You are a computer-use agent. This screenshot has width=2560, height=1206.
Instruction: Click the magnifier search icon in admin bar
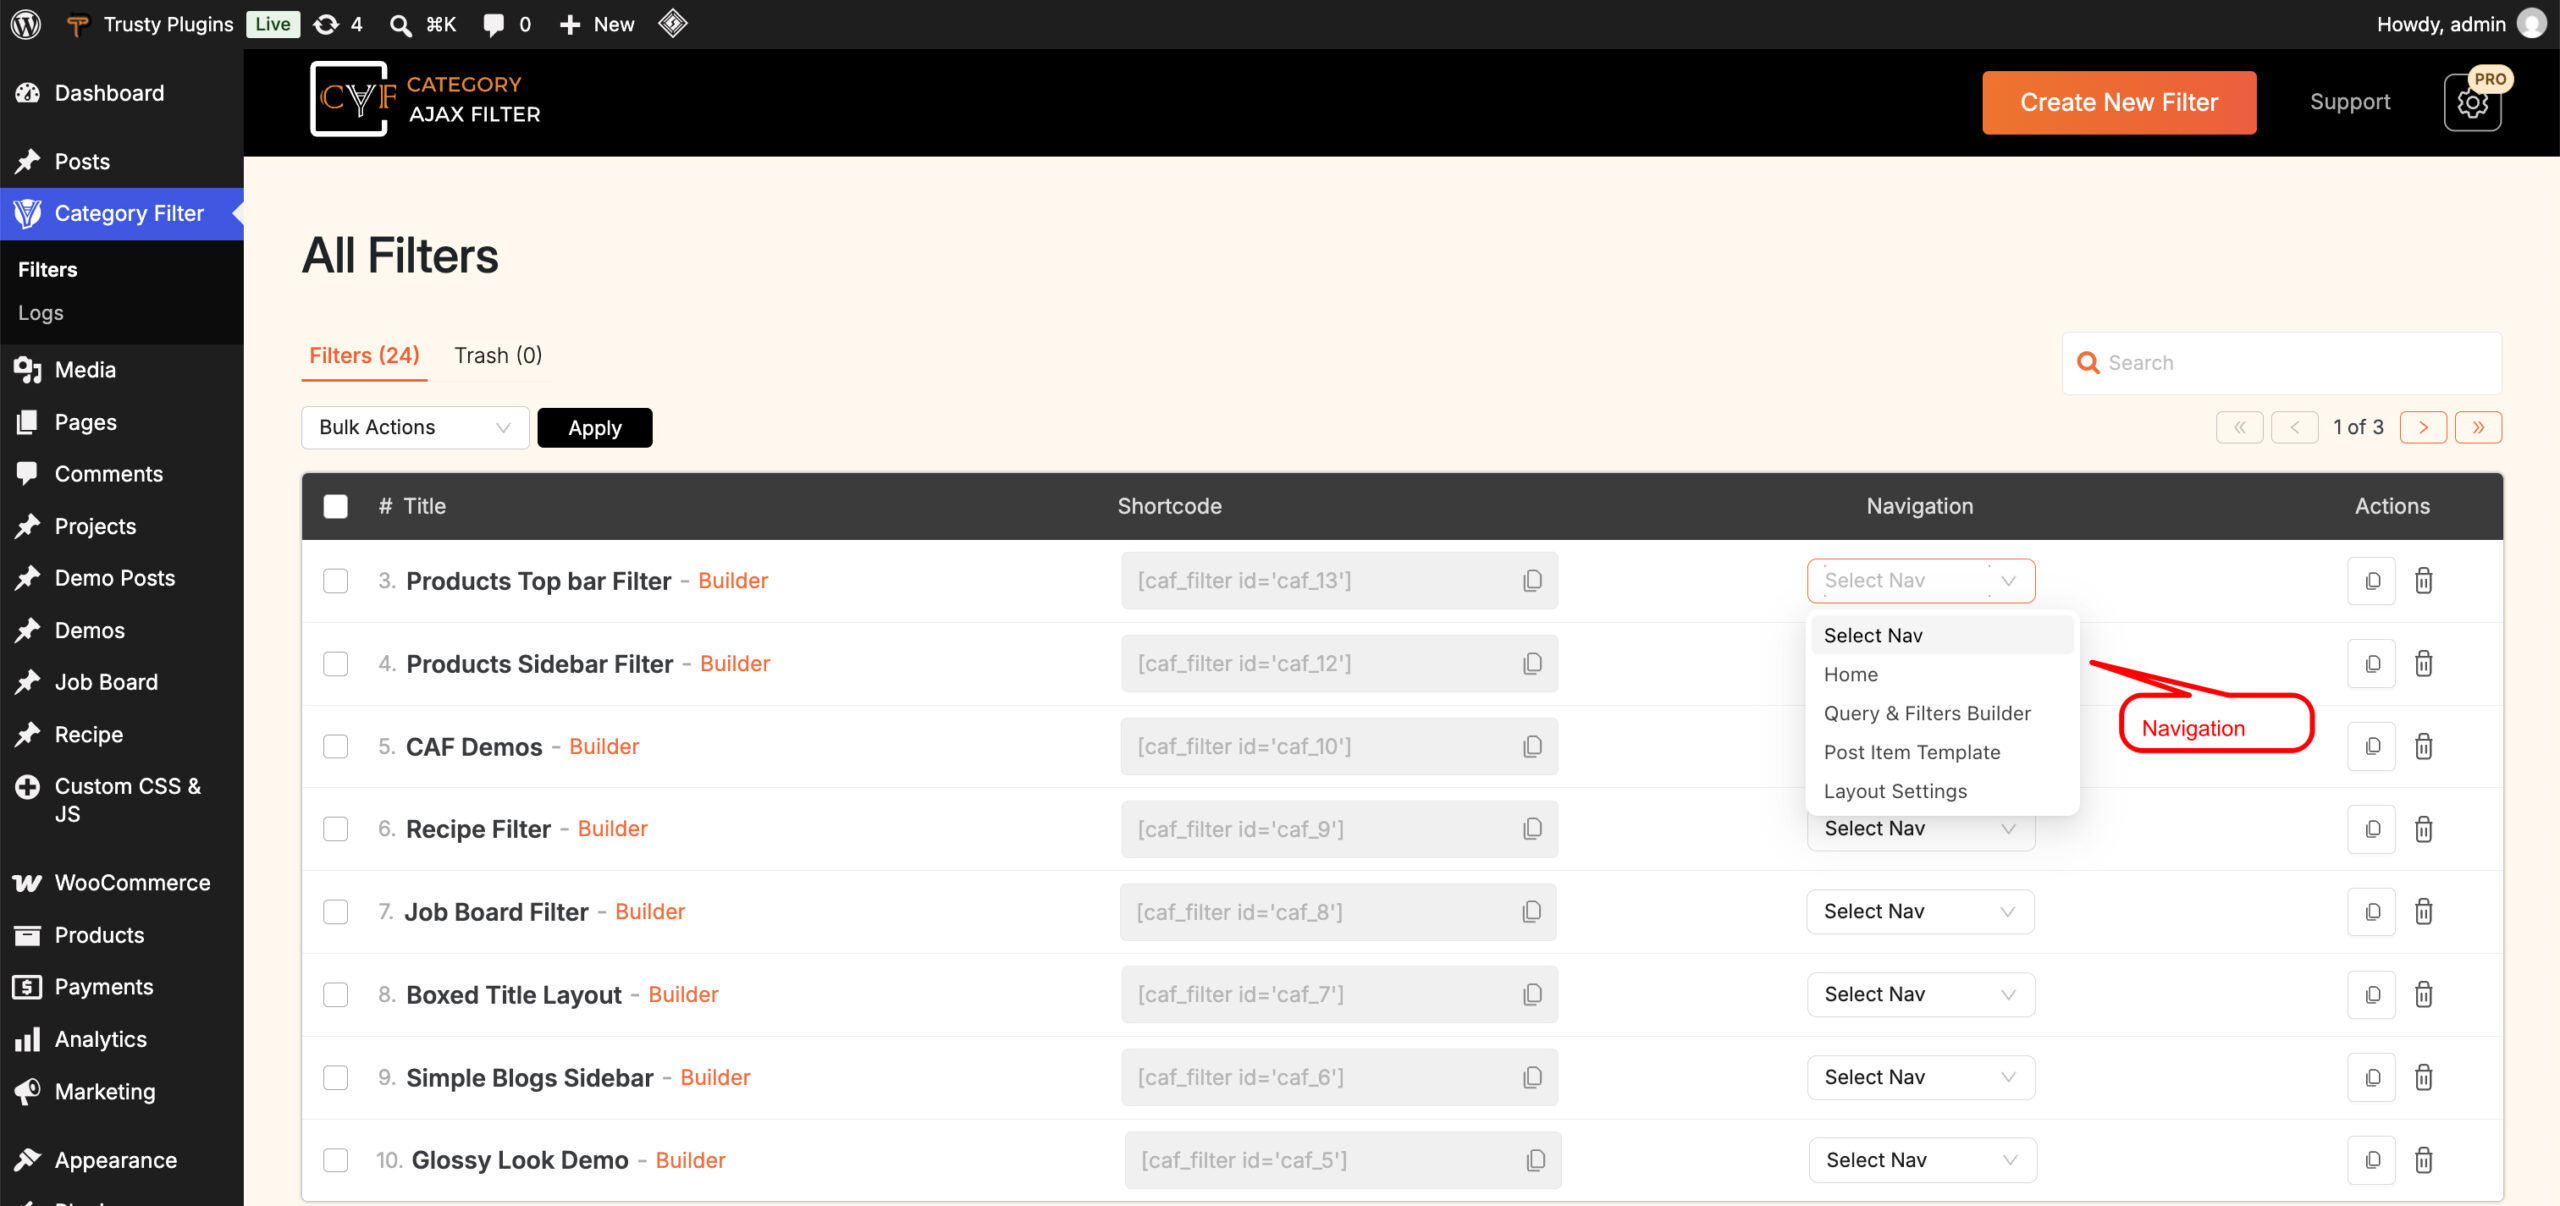pyautogui.click(x=400, y=25)
